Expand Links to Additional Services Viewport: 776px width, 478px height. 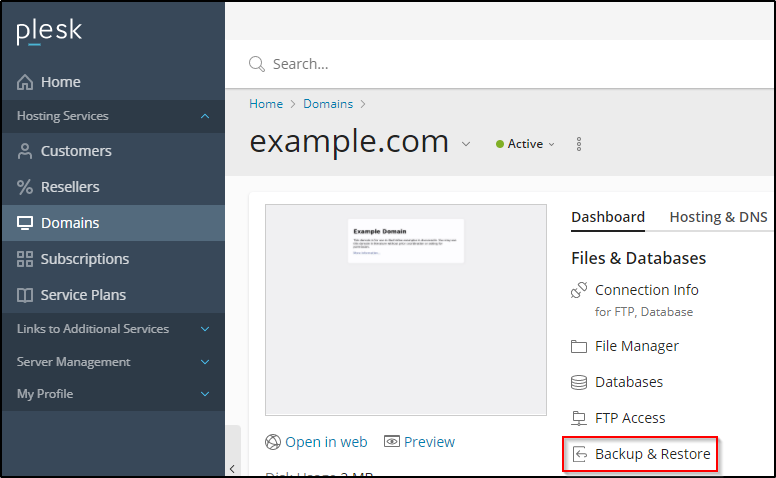205,329
